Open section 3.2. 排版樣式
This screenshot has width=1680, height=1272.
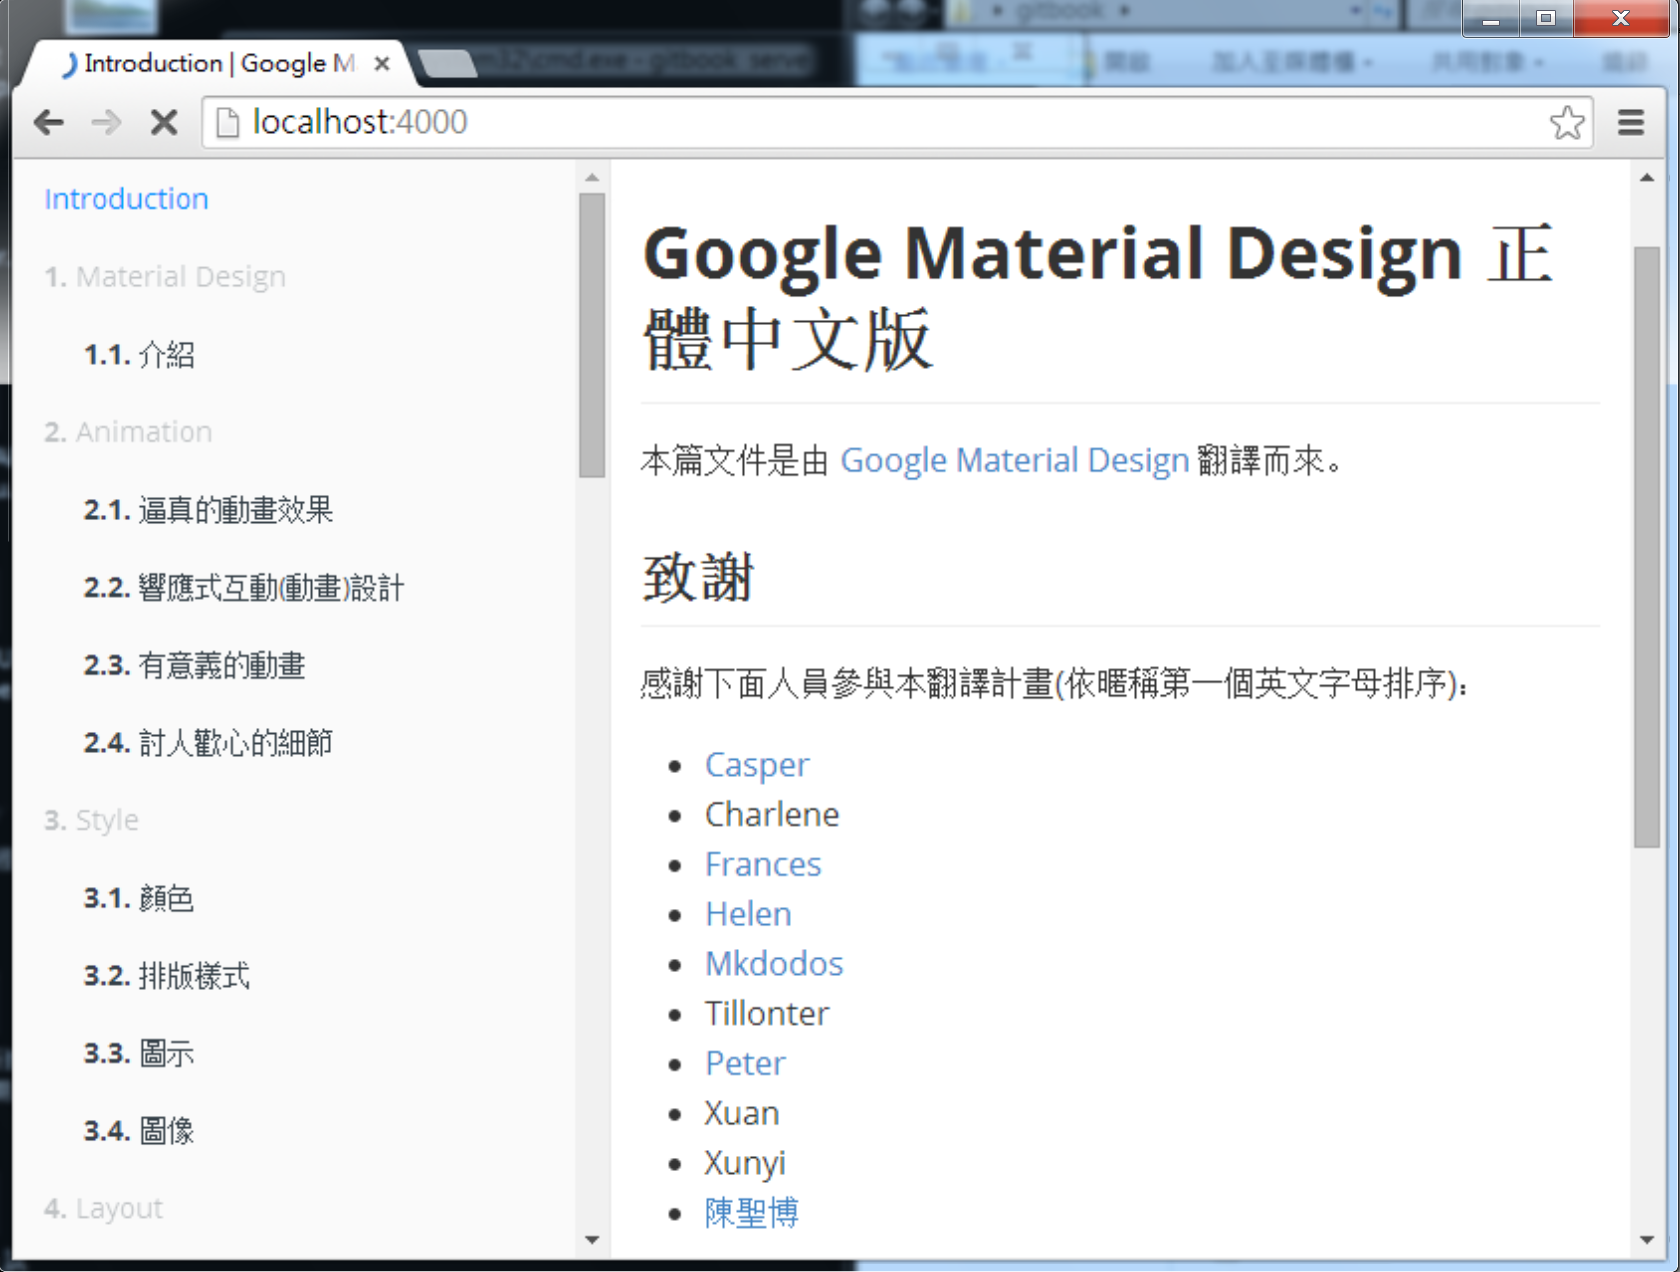click(x=166, y=976)
